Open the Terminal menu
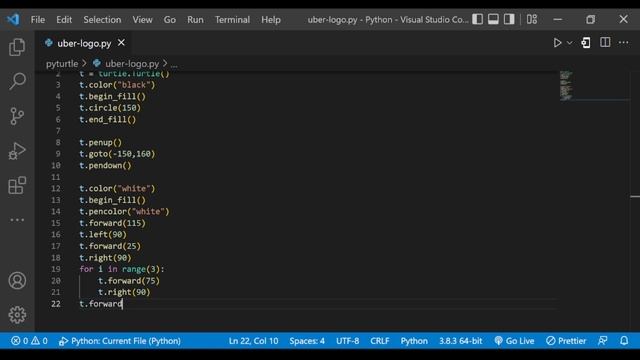The width and height of the screenshot is (640, 360). [x=232, y=20]
